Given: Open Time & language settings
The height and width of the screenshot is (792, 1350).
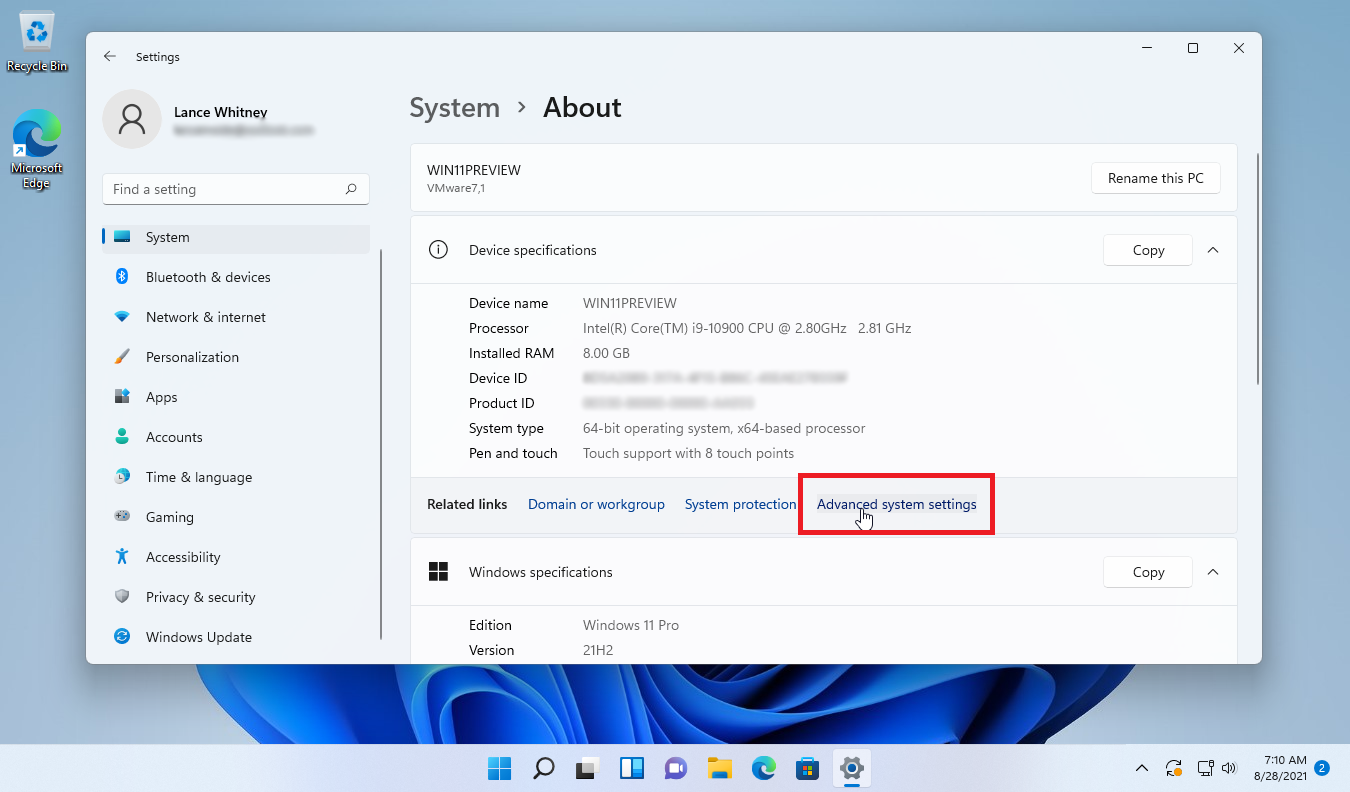Looking at the screenshot, I should 236,477.
